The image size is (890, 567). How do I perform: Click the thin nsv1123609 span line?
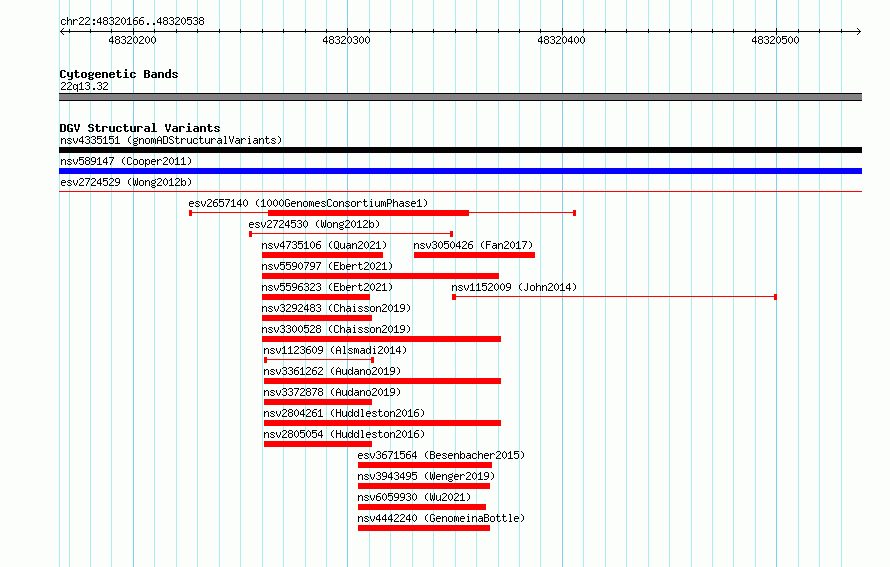[x=319, y=360]
